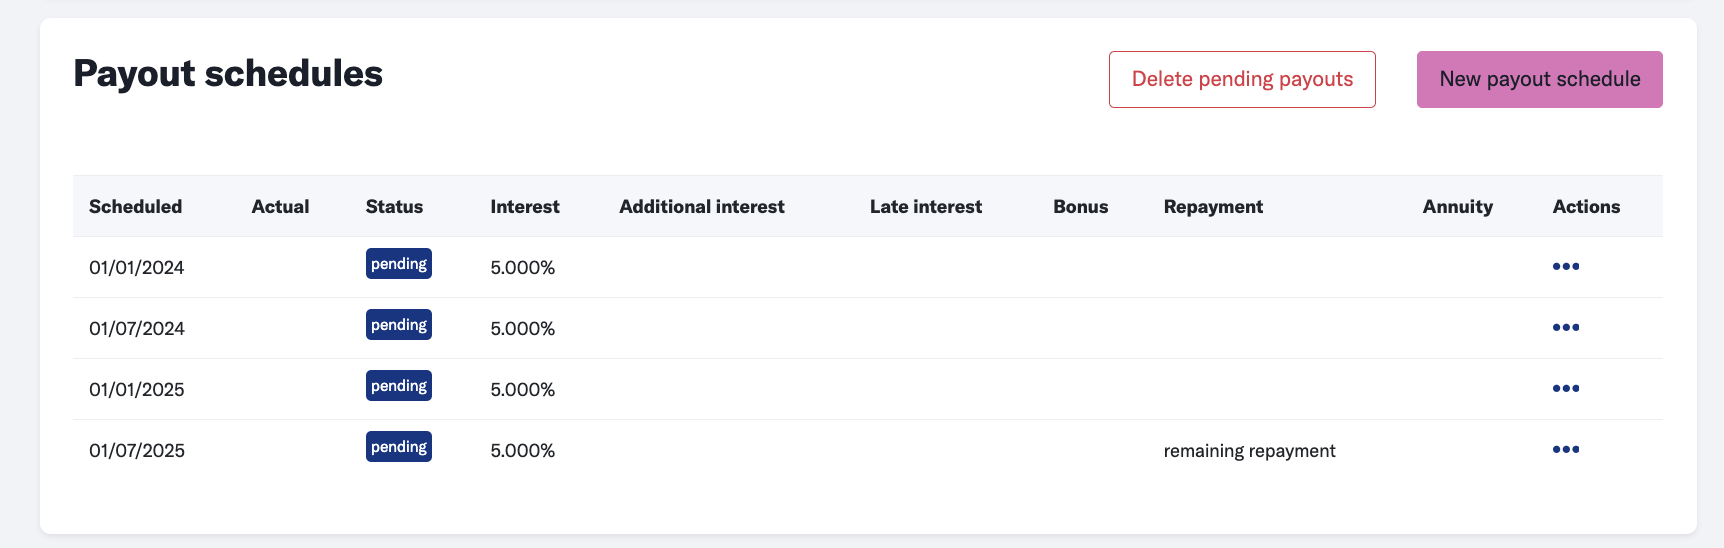
Task: Open actions menu for 01/01/2024 payout
Action: pos(1566,266)
